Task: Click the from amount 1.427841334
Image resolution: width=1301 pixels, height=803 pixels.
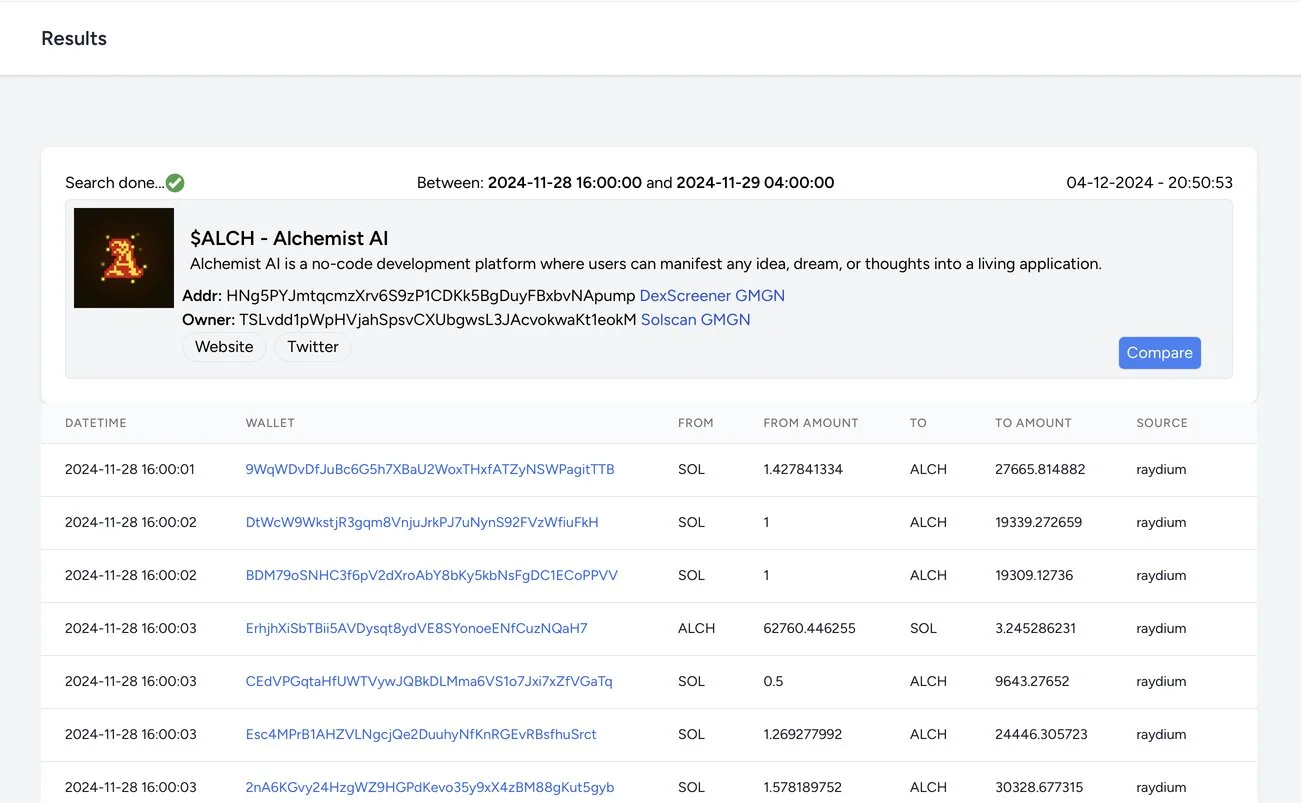Action: click(x=803, y=469)
